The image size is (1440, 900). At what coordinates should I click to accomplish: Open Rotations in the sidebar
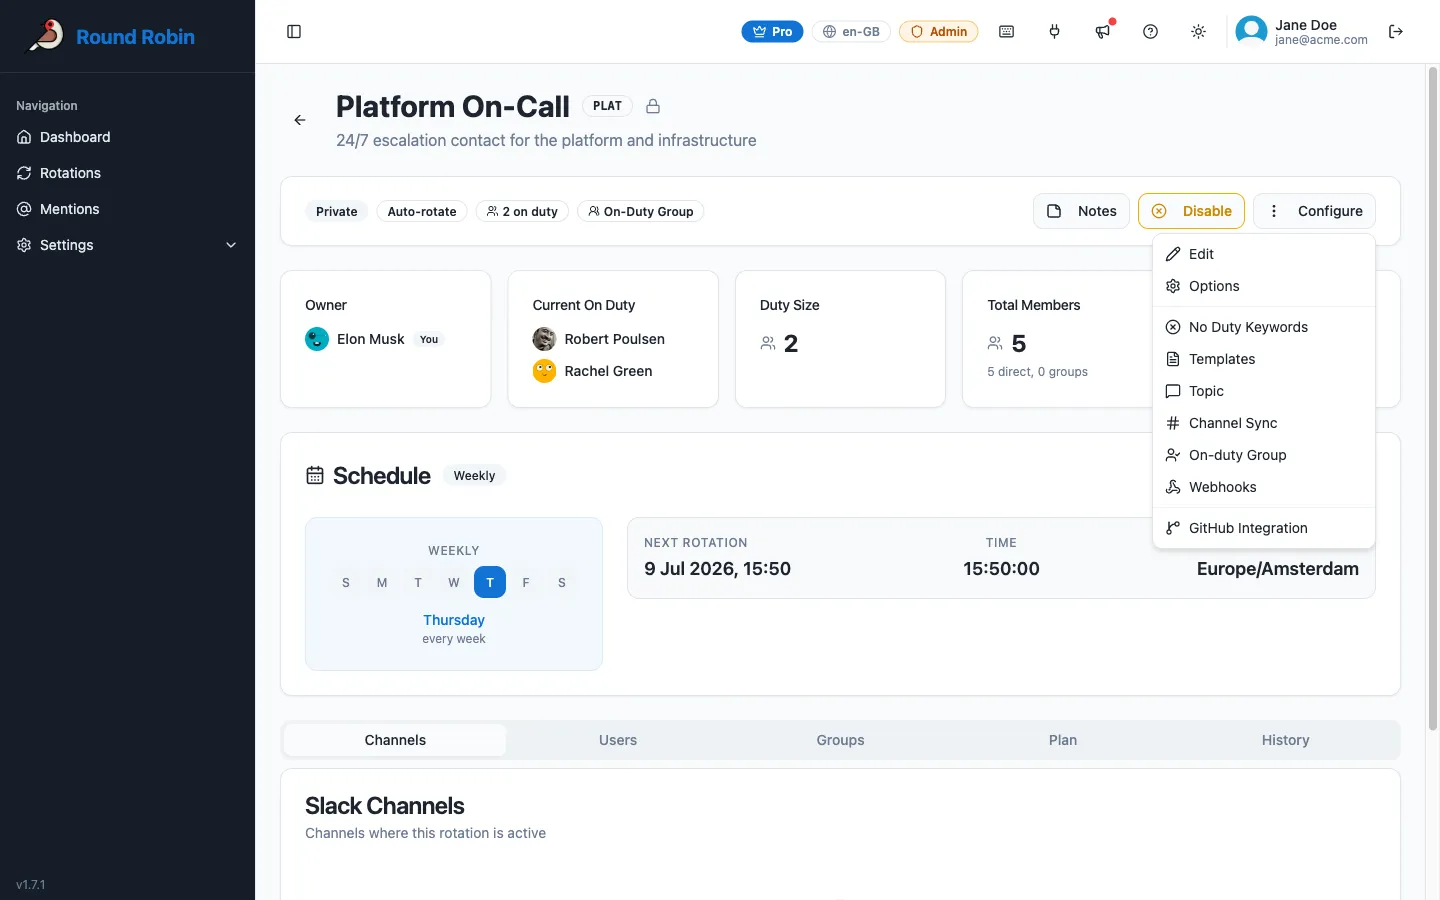pos(128,173)
